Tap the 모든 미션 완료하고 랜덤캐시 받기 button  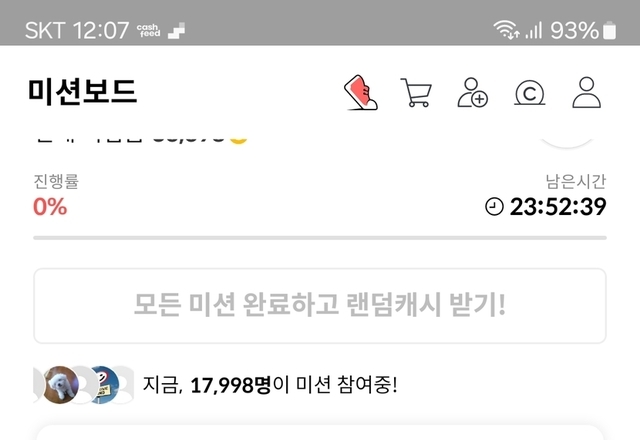click(x=320, y=306)
